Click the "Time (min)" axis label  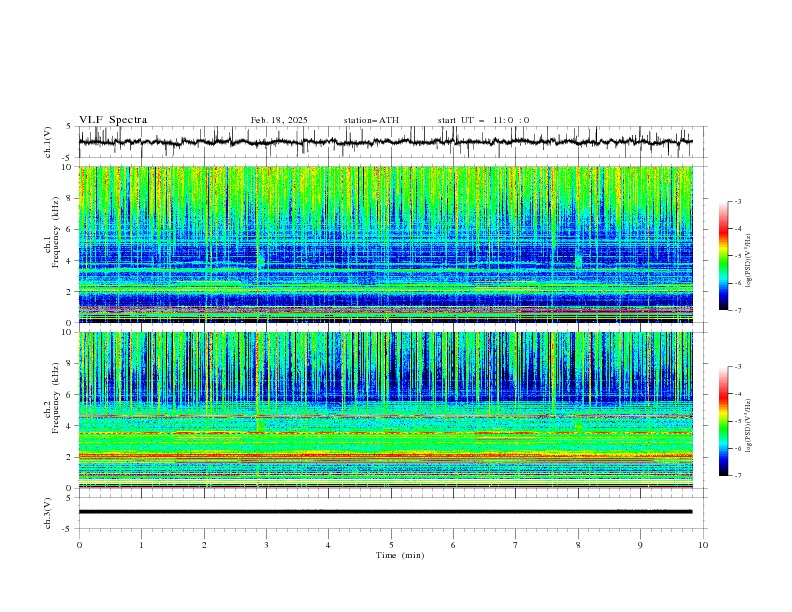coord(400,555)
